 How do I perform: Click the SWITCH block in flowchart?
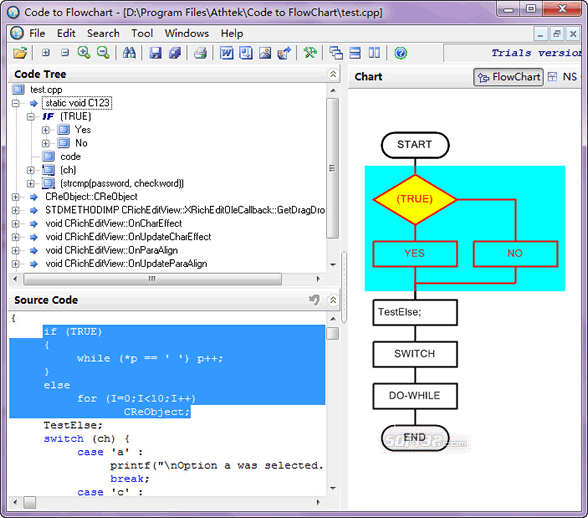[x=415, y=354]
